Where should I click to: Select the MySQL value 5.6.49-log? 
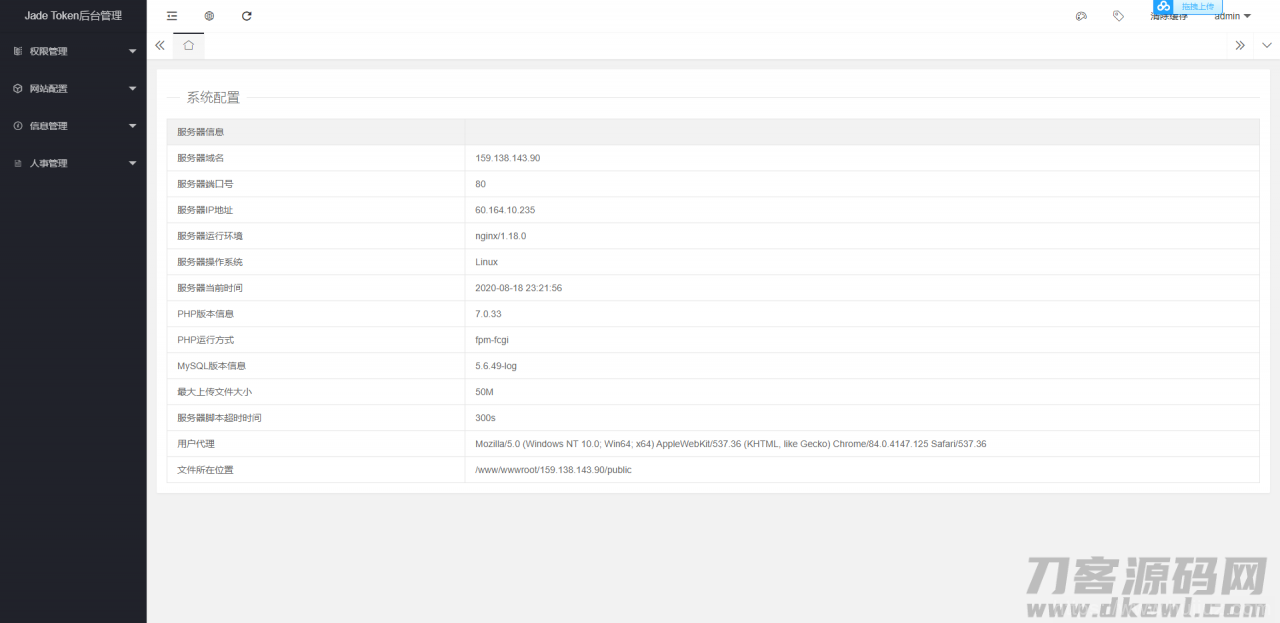[x=496, y=366]
